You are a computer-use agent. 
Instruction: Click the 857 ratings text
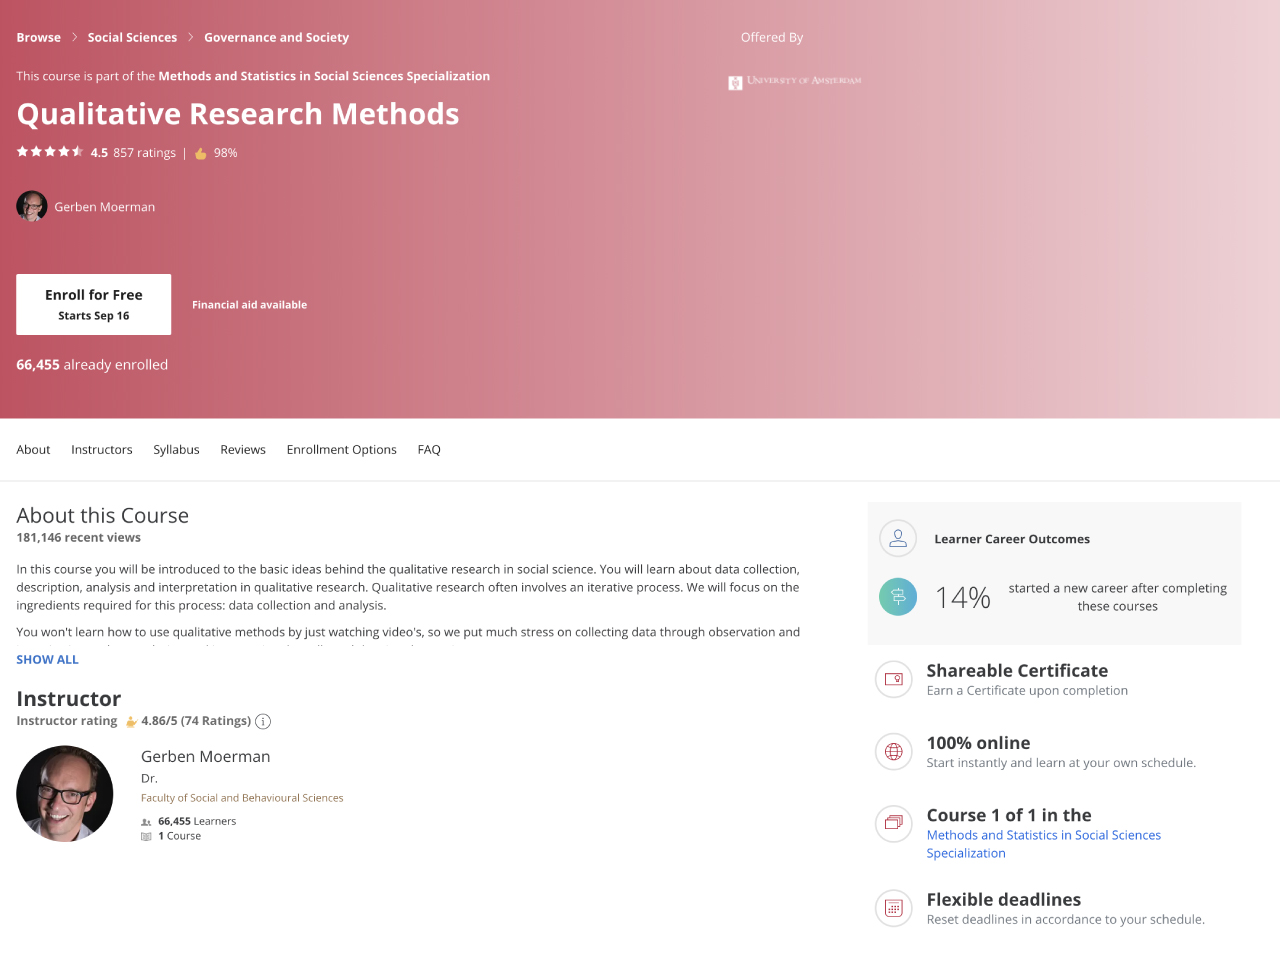pos(144,153)
